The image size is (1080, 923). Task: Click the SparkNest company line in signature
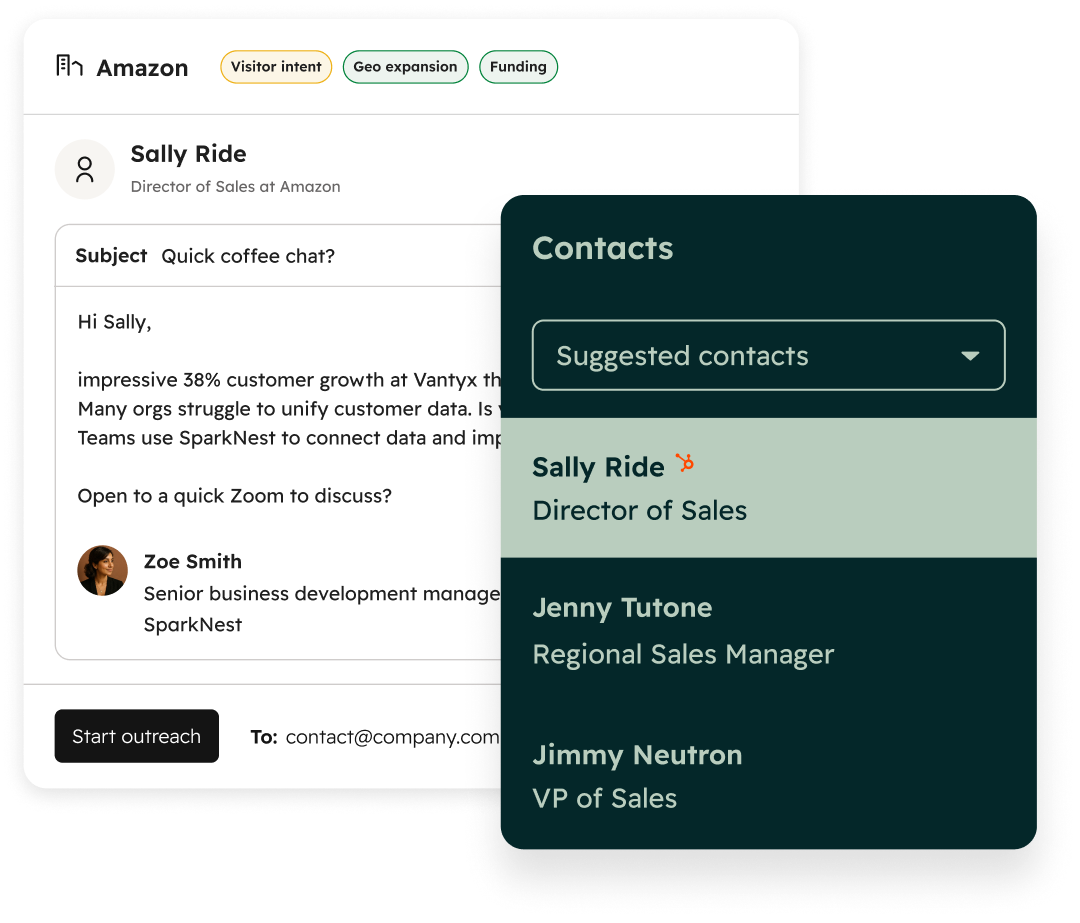pos(193,625)
